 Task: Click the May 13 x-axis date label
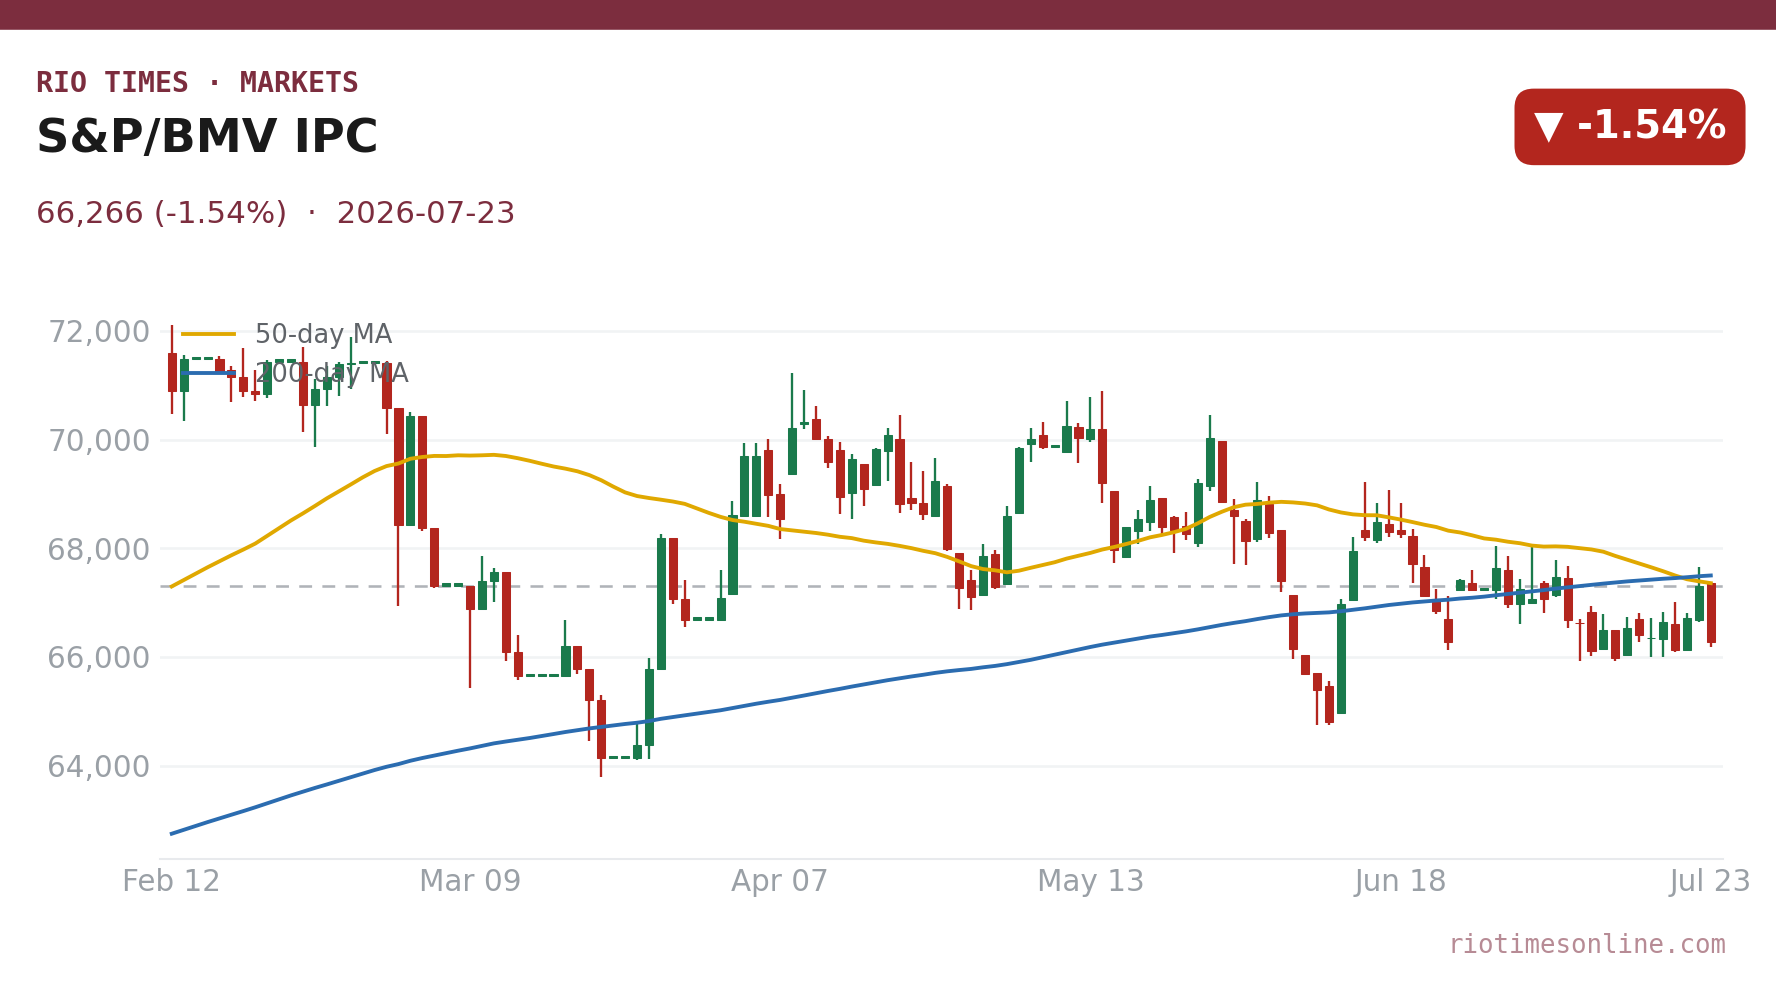click(1090, 882)
